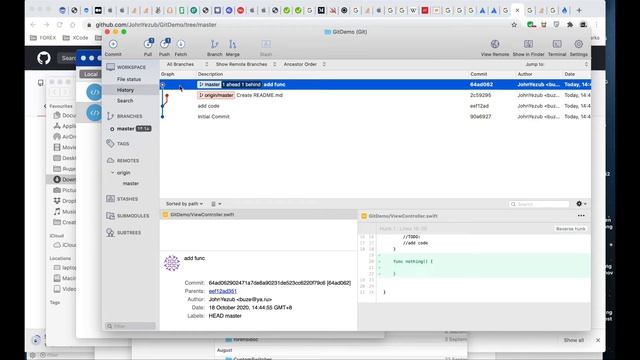
Task: Fetch from remote using Fetch icon
Action: point(181,44)
